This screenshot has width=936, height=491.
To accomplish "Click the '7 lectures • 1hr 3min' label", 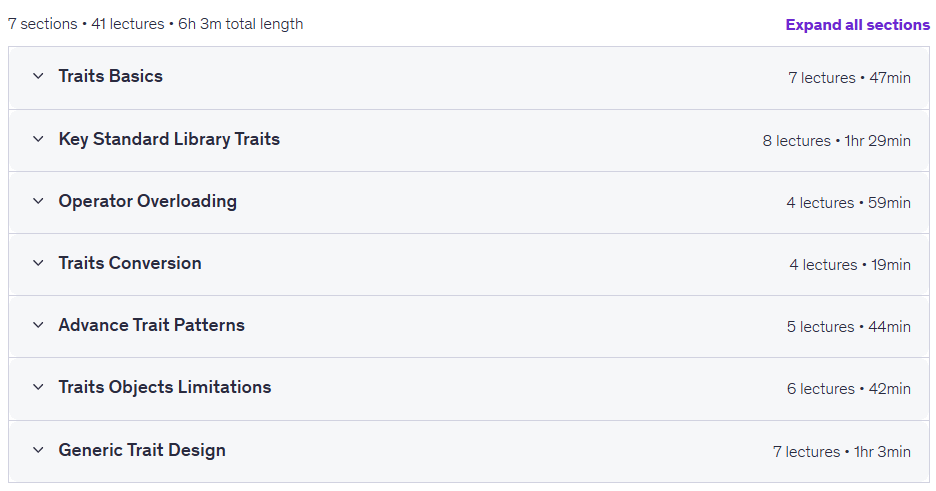I will [842, 452].
